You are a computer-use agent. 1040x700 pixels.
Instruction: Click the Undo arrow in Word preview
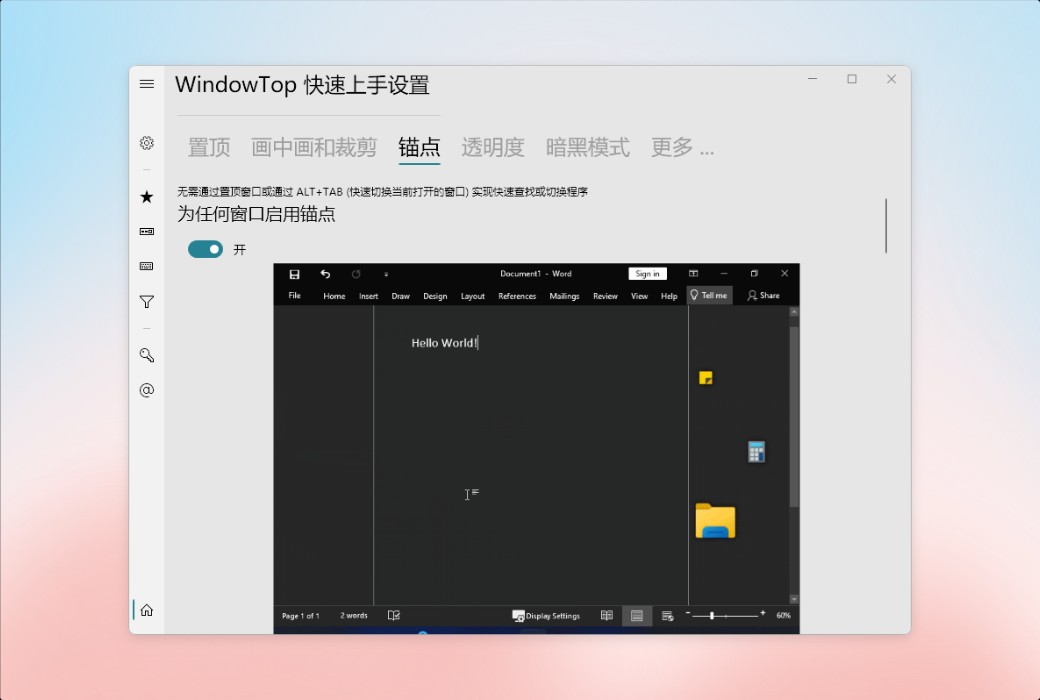tap(325, 274)
